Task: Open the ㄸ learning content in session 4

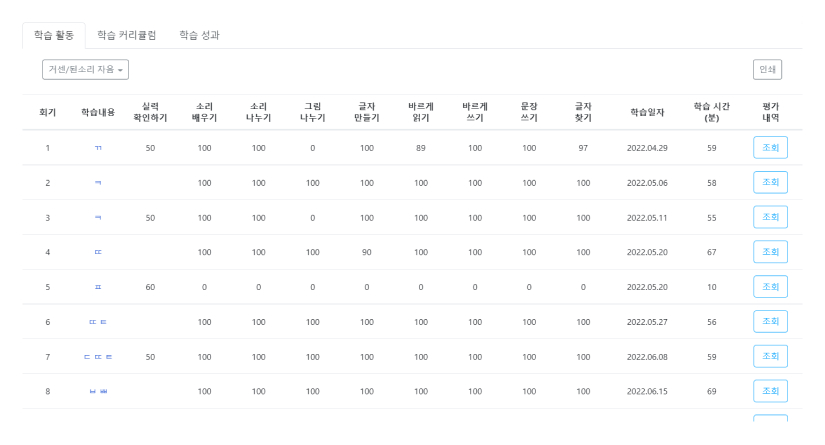Action: tap(98, 252)
